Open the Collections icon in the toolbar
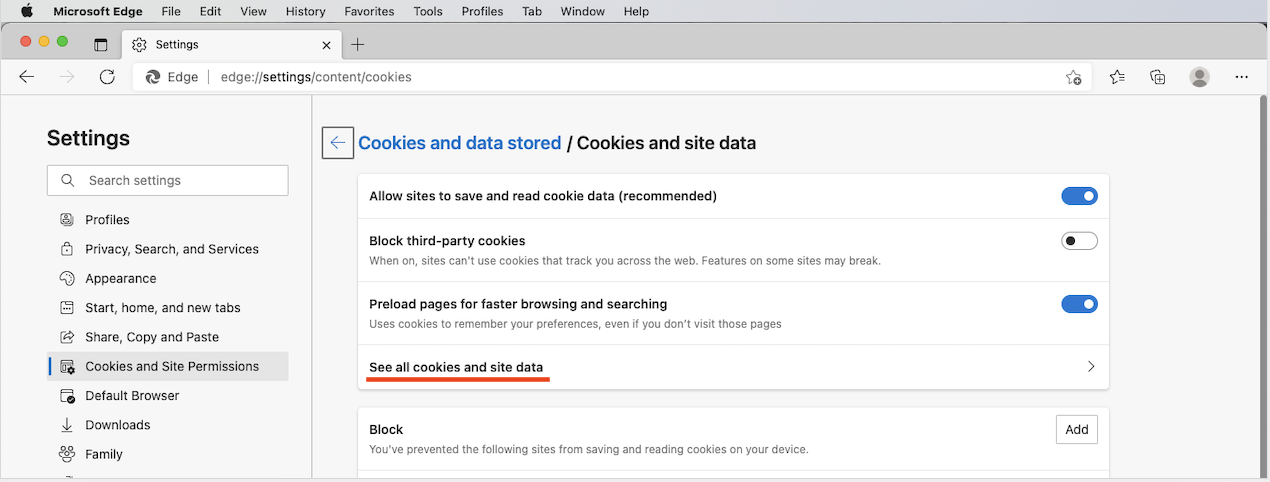The image size is (1270, 482). pyautogui.click(x=1158, y=77)
